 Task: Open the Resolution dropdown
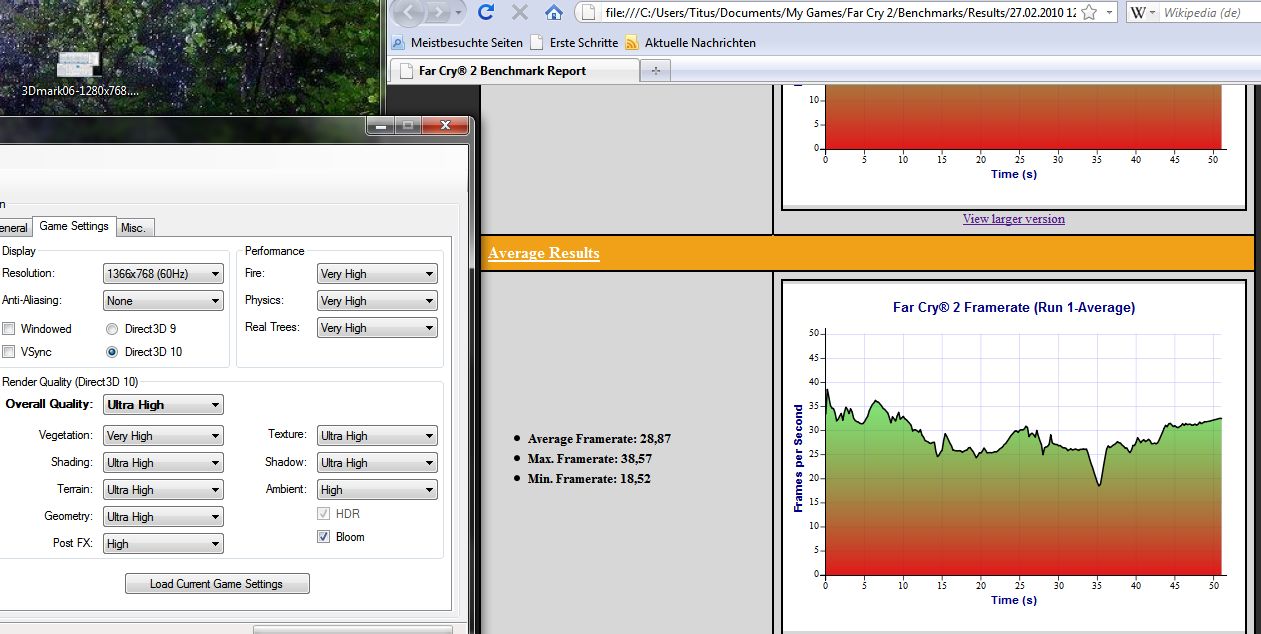[163, 273]
